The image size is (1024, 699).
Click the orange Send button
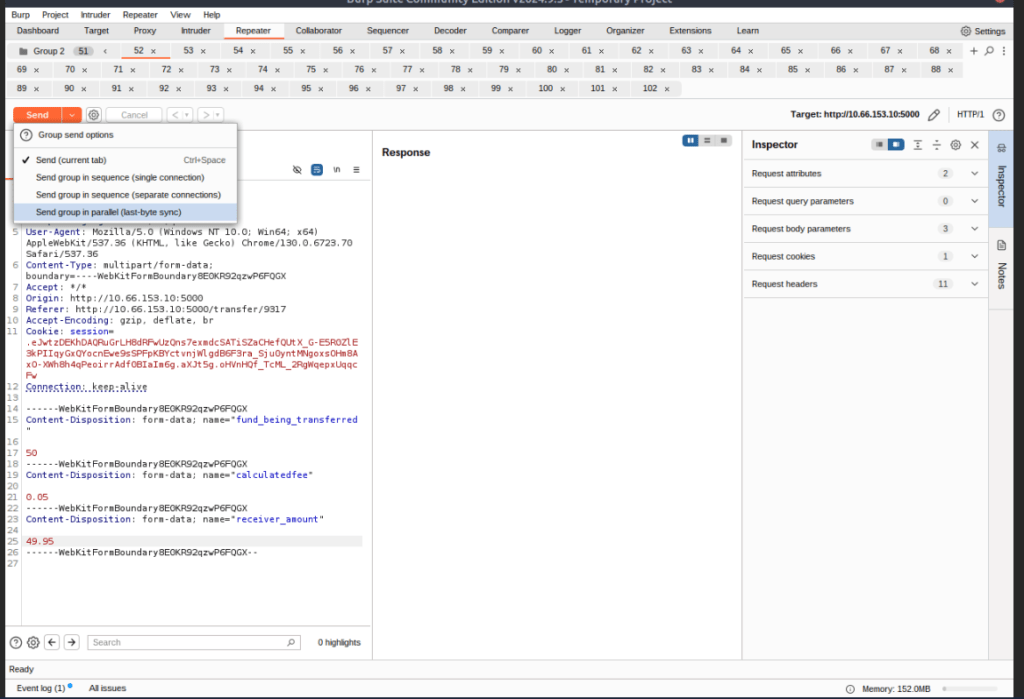pyautogui.click(x=37, y=115)
